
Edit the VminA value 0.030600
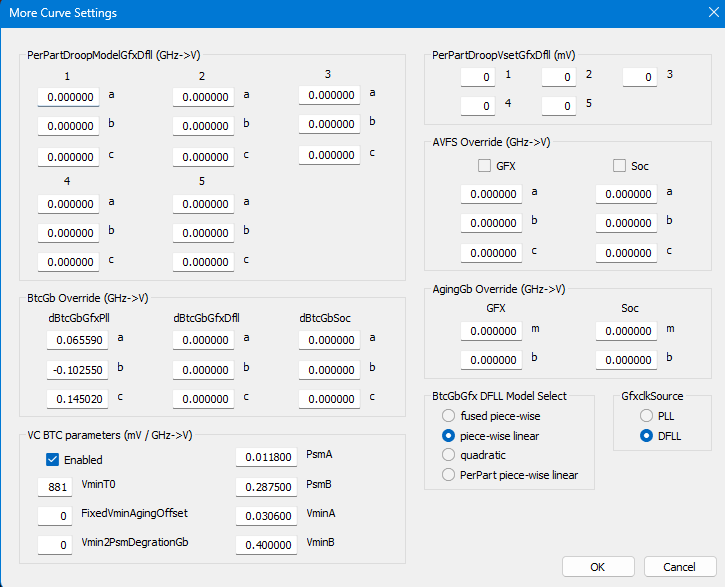pyautogui.click(x=266, y=516)
